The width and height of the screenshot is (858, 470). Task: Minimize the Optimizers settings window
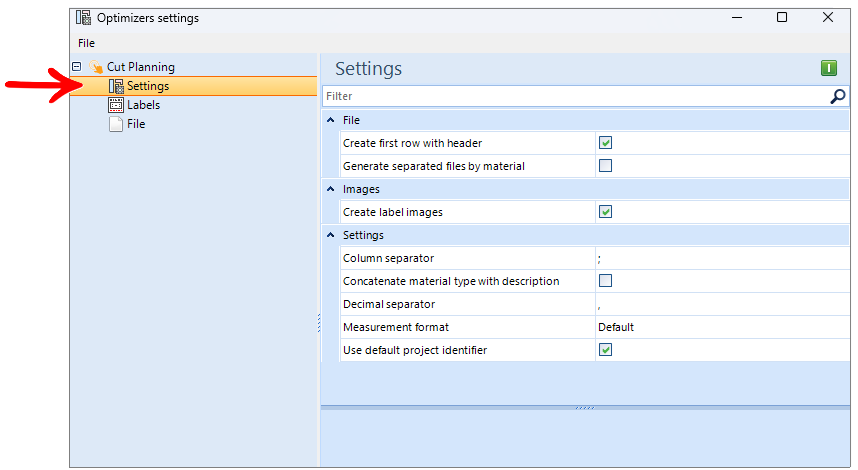click(737, 18)
